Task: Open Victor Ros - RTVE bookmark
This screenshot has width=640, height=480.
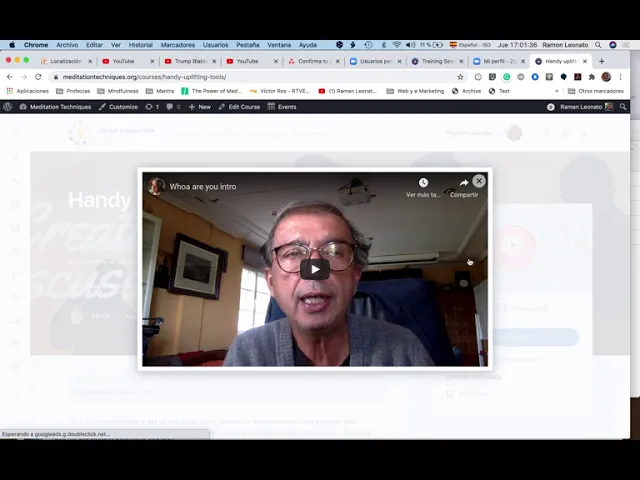Action: (280, 91)
